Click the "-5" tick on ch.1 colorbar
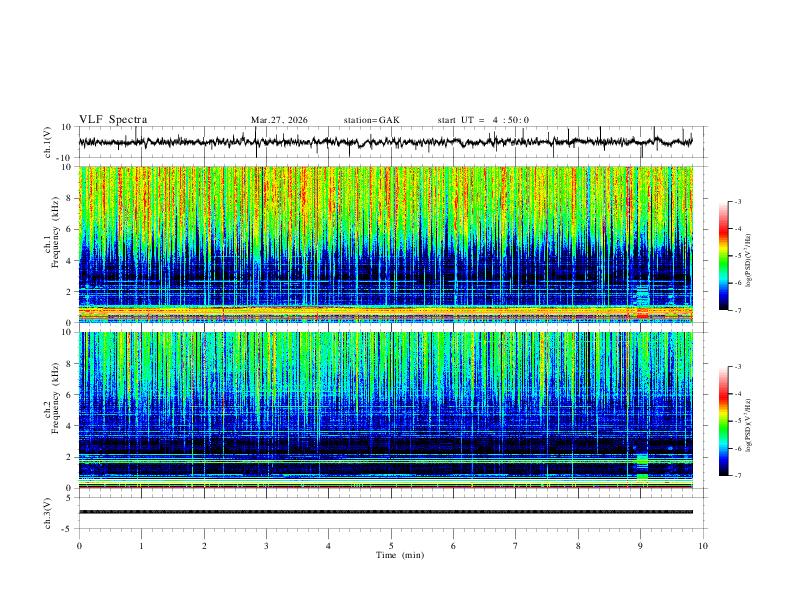The width and height of the screenshot is (792, 612). click(x=737, y=256)
